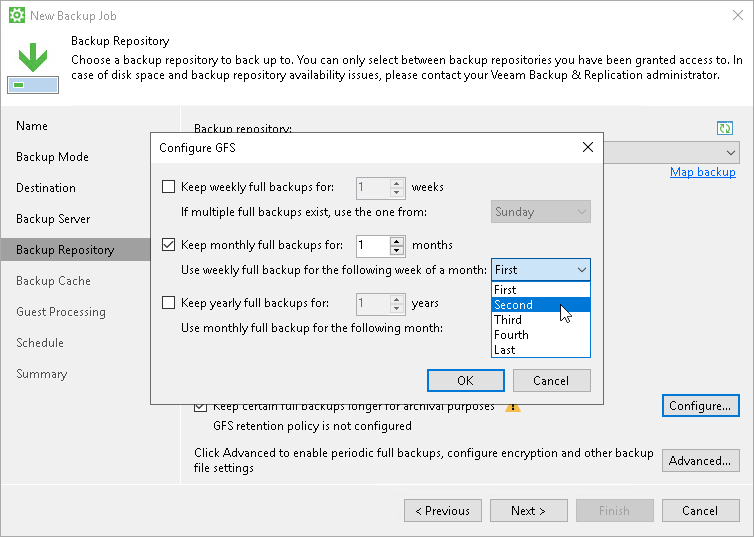Click the green download arrow repository icon
754x537 pixels.
tap(33, 68)
